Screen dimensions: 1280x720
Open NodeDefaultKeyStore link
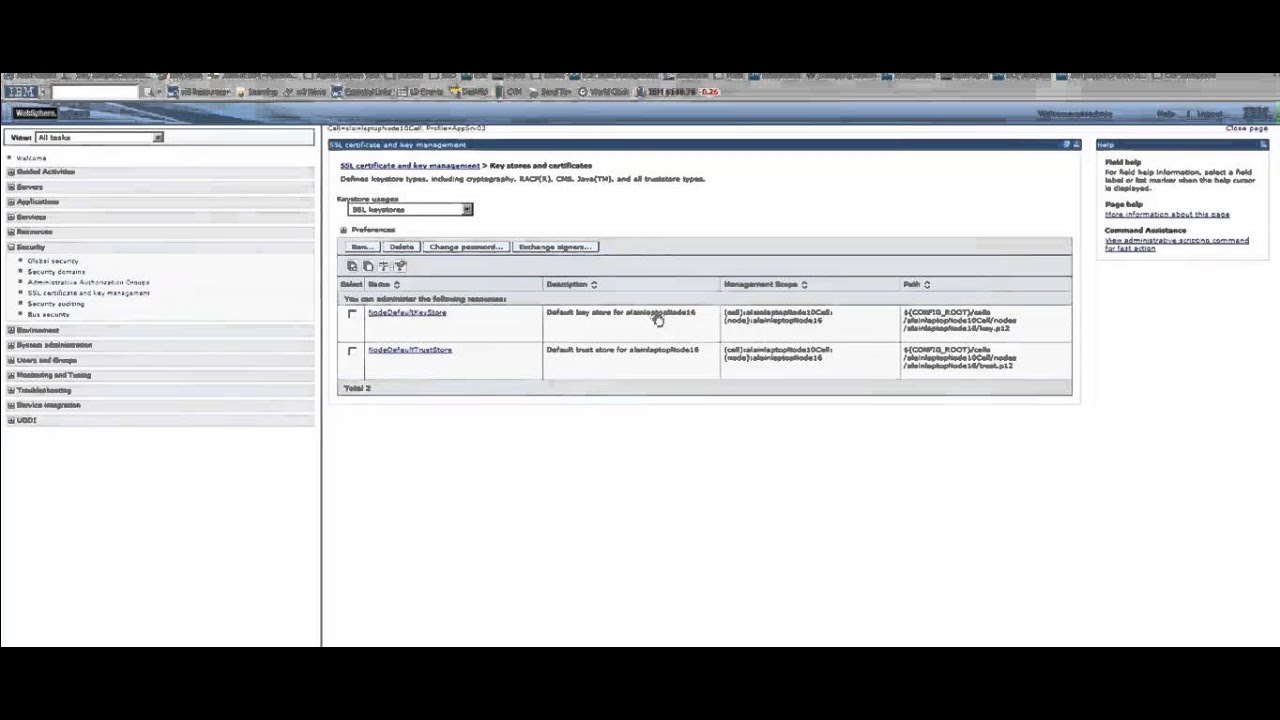tap(407, 313)
